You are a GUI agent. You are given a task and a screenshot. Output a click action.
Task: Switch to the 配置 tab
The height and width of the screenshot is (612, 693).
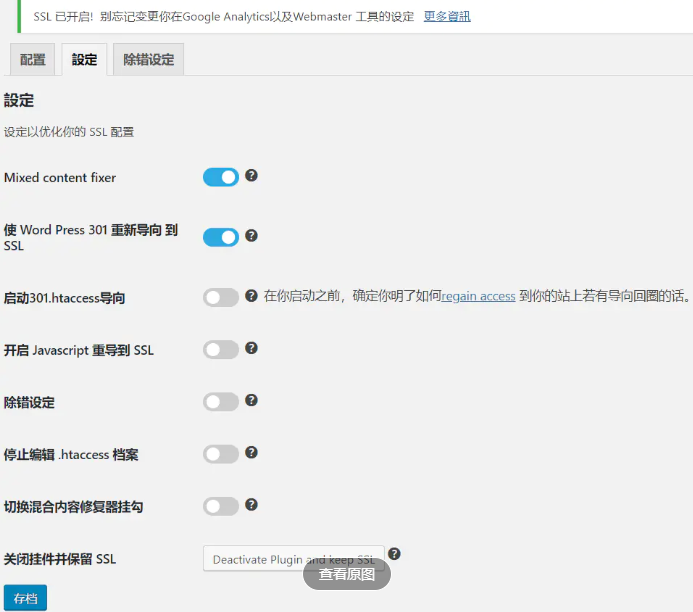click(33, 60)
